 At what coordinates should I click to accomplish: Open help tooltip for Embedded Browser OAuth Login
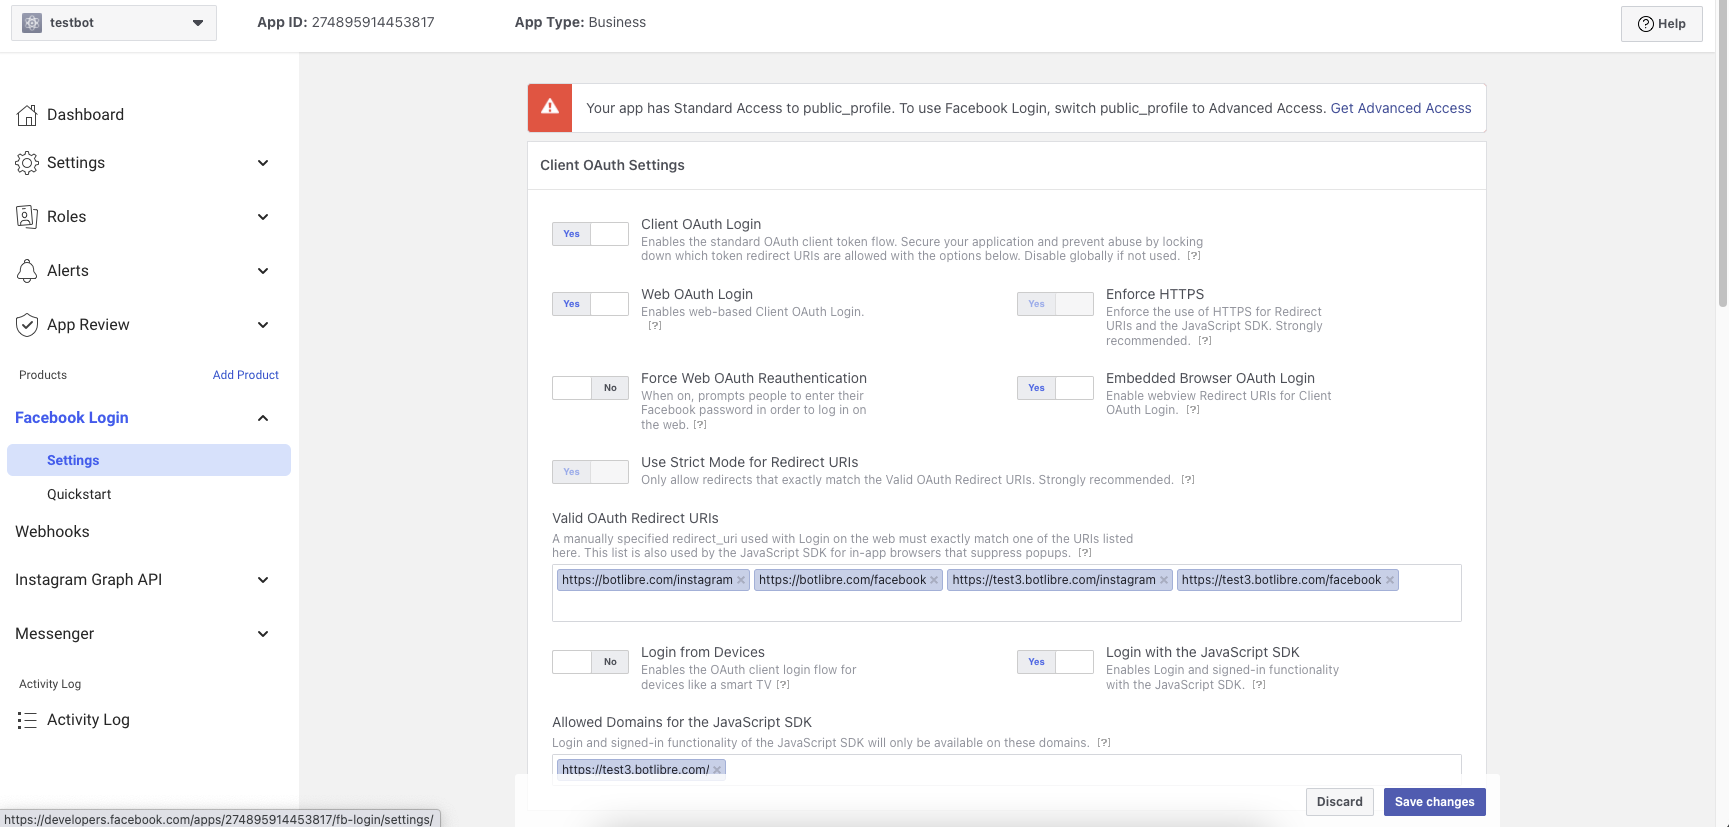[1193, 410]
